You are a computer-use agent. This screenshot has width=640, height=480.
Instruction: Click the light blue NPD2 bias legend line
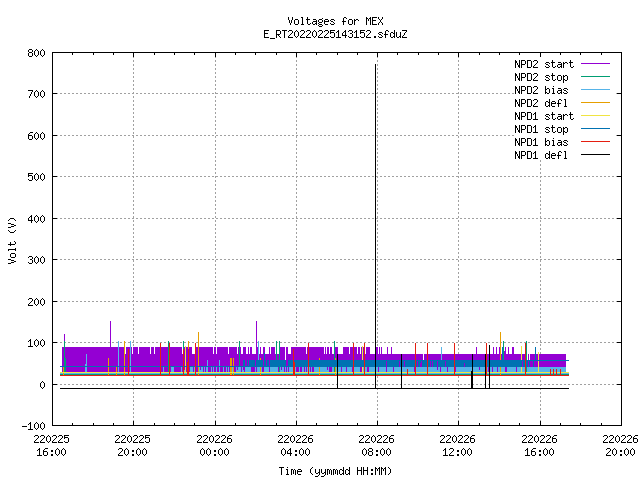595,89
